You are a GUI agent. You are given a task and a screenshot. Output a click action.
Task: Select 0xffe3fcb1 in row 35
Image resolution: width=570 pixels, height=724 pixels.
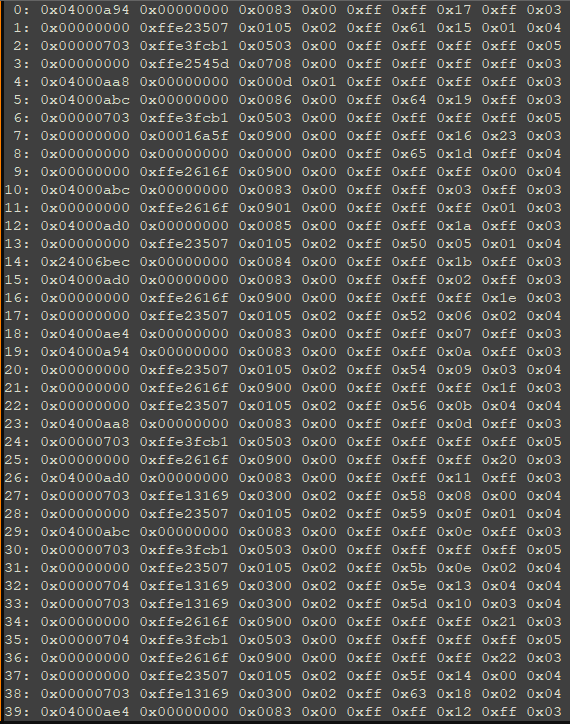click(x=184, y=640)
